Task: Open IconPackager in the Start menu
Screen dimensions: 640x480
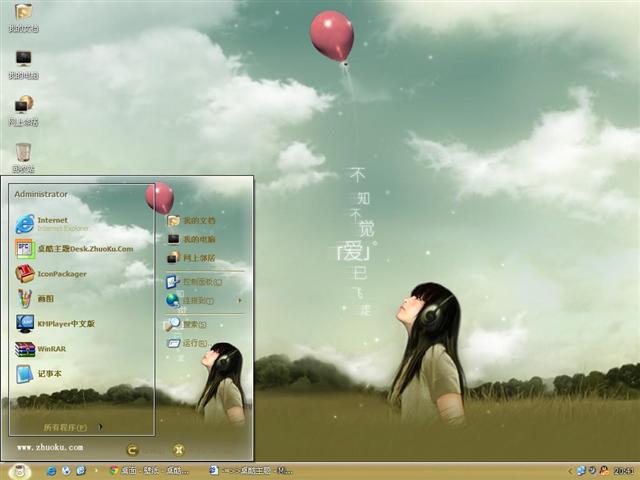Action: pyautogui.click(x=51, y=273)
